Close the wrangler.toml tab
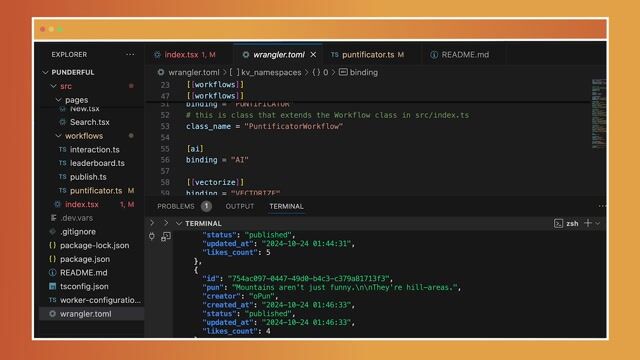 coord(313,54)
